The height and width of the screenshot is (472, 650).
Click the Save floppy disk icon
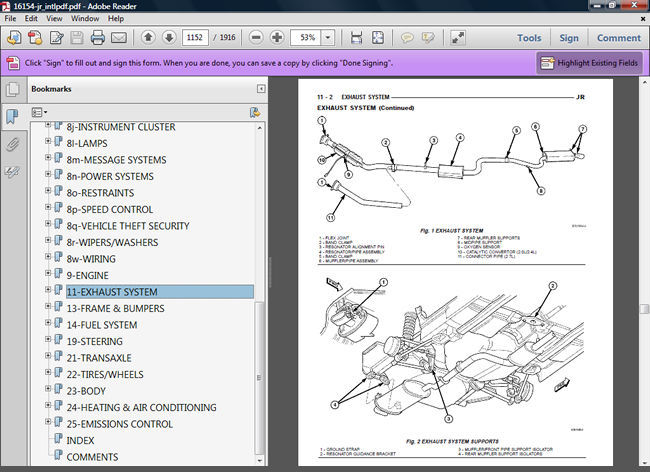click(77, 38)
